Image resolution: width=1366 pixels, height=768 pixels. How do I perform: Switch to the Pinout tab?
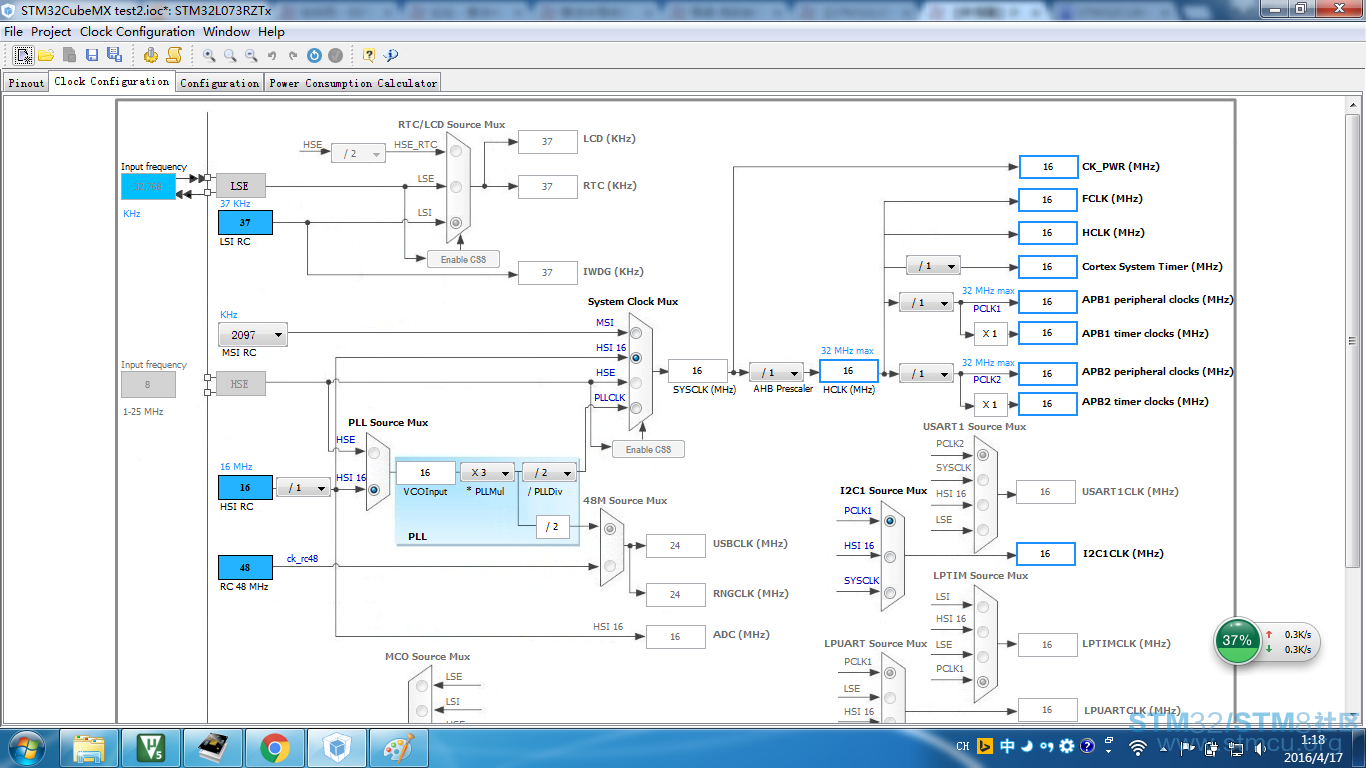pyautogui.click(x=26, y=83)
